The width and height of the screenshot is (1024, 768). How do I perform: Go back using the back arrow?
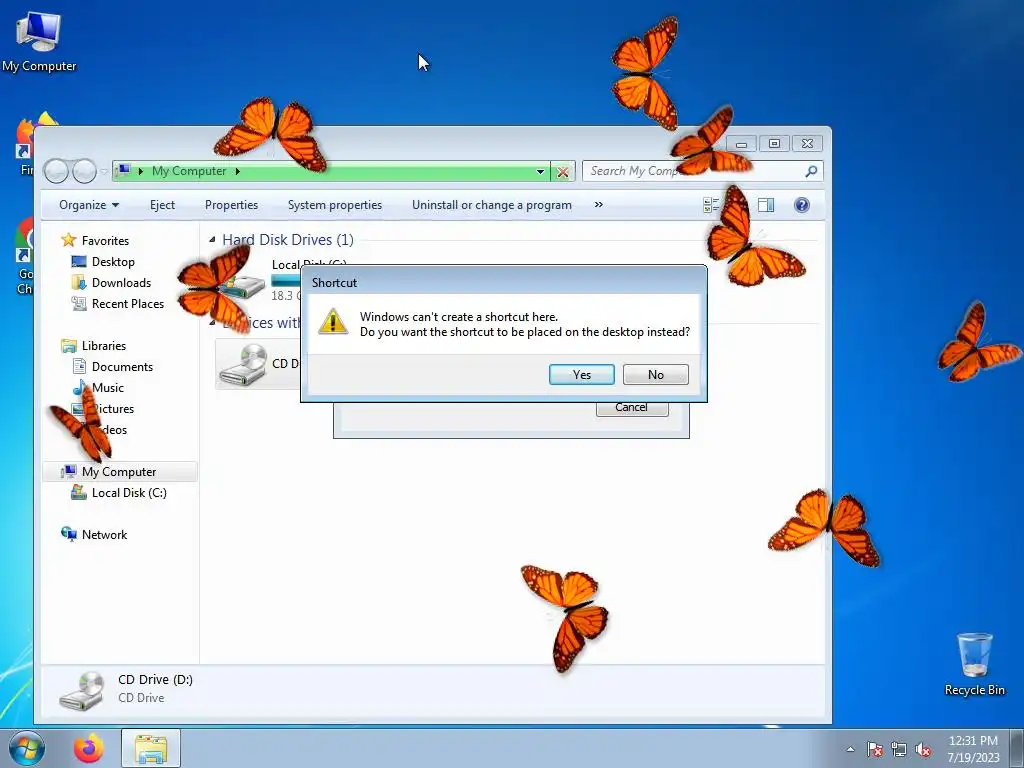tap(56, 171)
